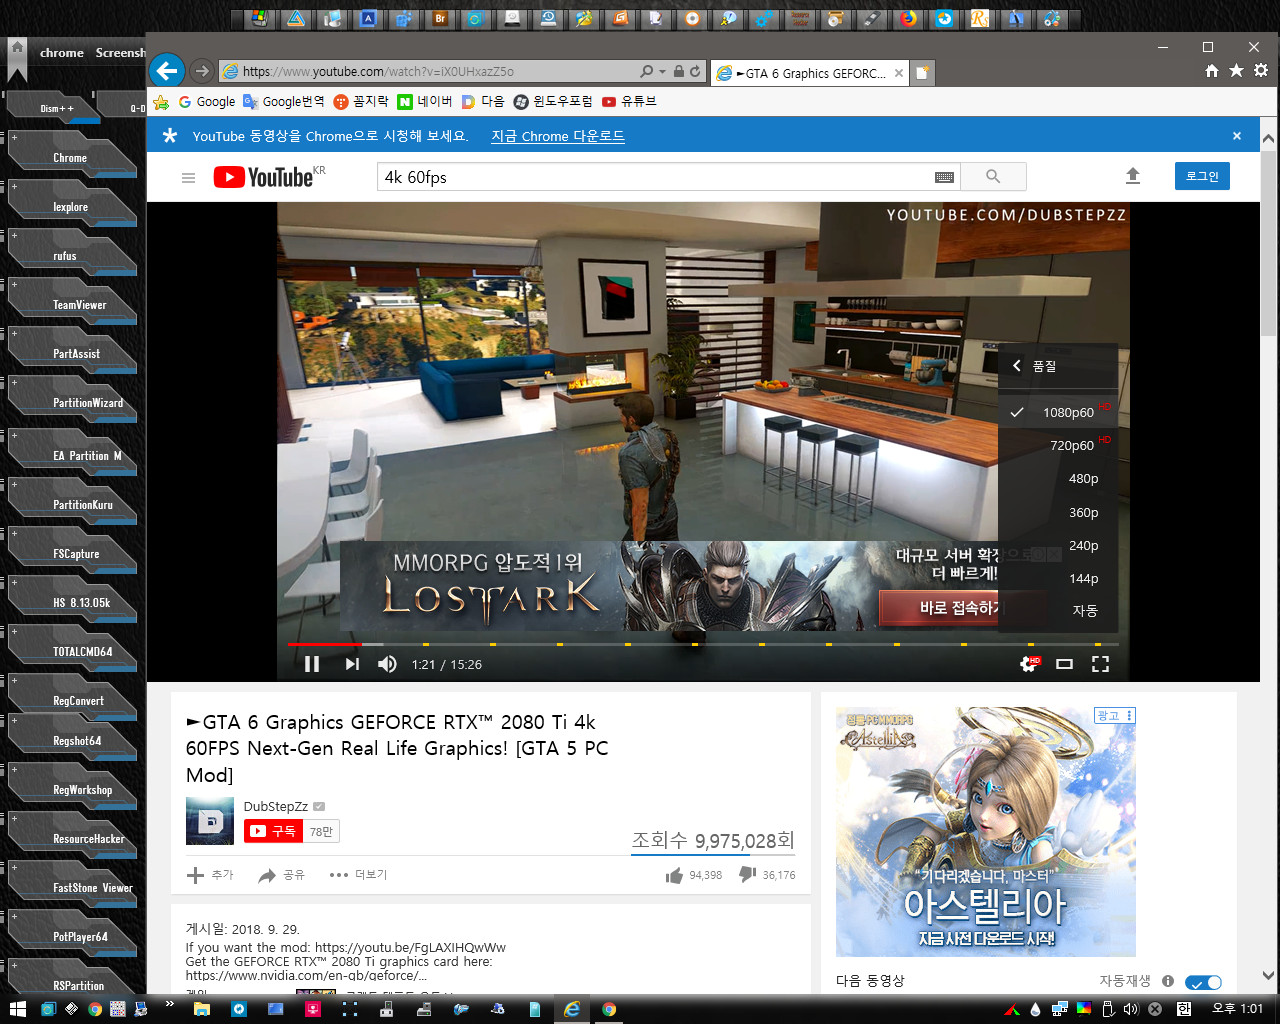
Task: Open the 윈도우포럼 bookmark
Action: click(553, 101)
